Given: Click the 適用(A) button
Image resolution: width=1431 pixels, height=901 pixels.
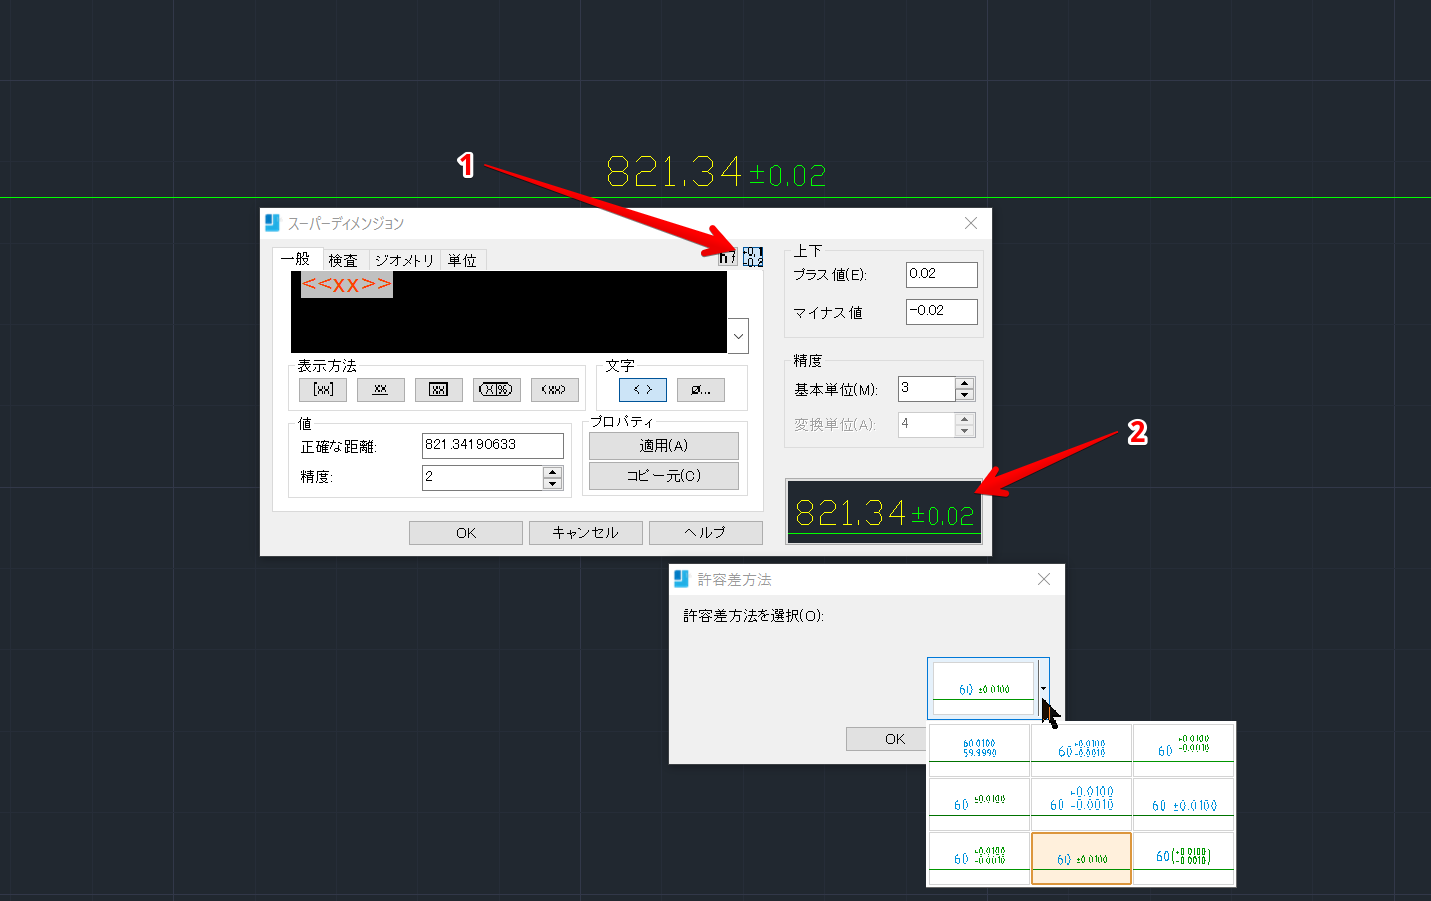Looking at the screenshot, I should pos(664,446).
